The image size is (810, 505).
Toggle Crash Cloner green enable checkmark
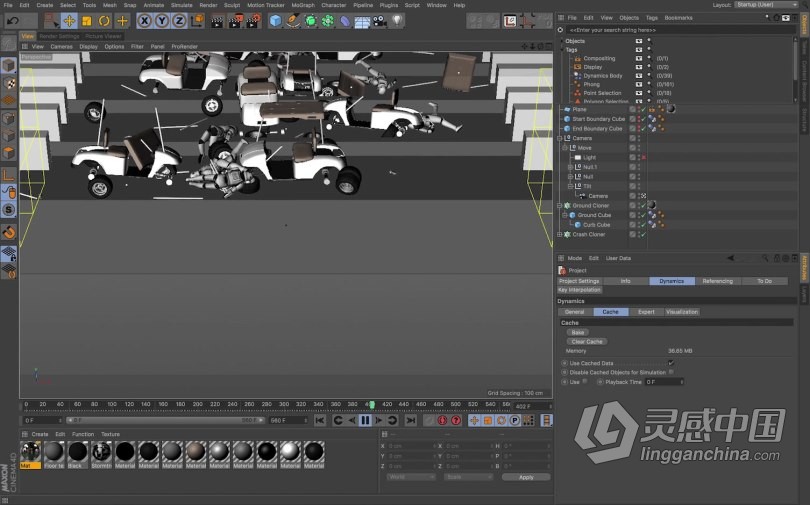click(x=643, y=234)
